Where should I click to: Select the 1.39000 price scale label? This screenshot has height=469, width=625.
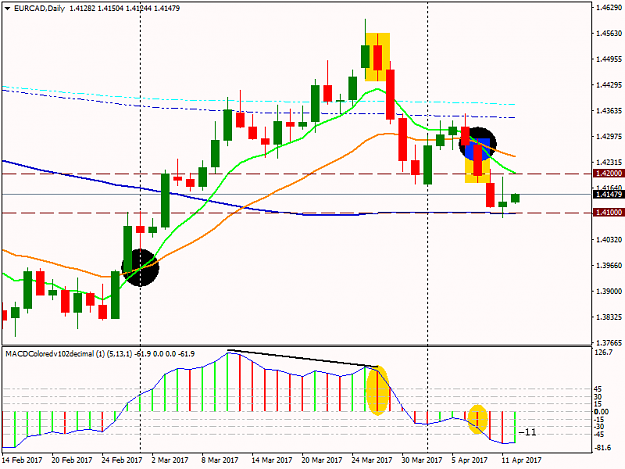(609, 291)
